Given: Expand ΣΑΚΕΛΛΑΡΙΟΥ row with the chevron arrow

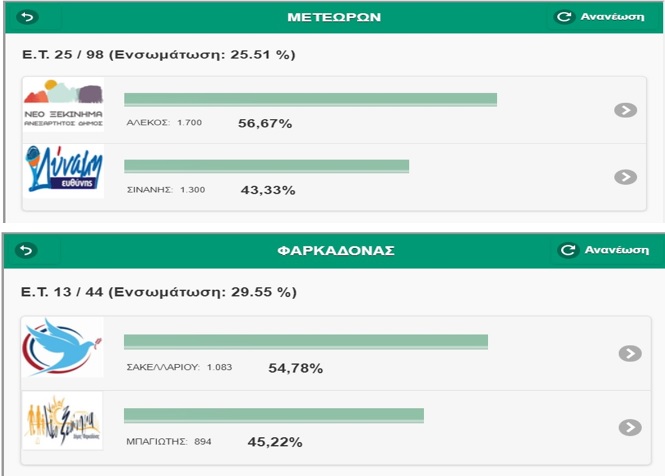Looking at the screenshot, I should click(x=630, y=353).
